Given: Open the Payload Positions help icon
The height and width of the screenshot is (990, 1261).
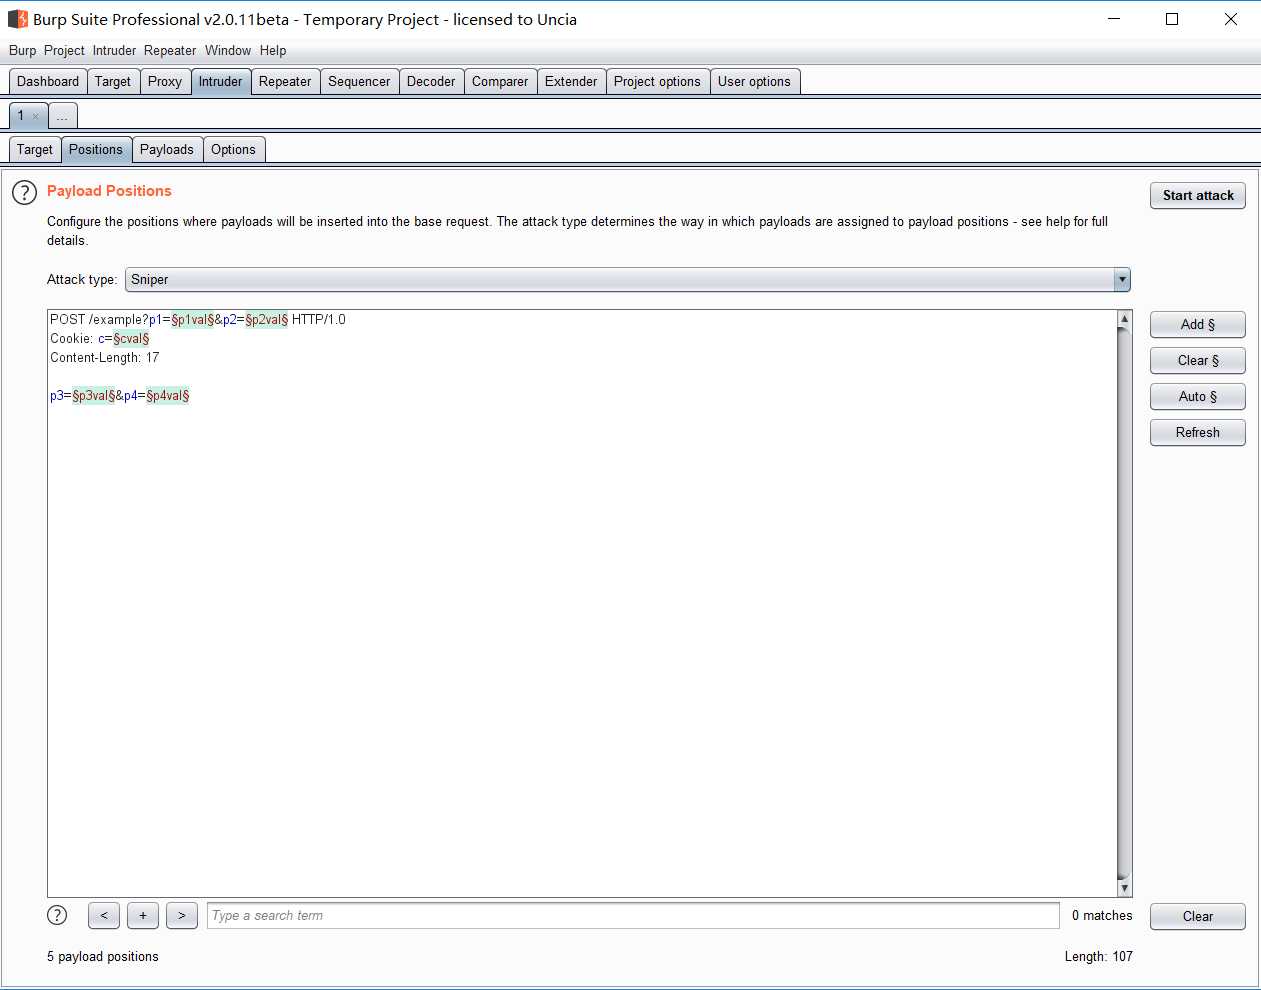Looking at the screenshot, I should pos(24,192).
